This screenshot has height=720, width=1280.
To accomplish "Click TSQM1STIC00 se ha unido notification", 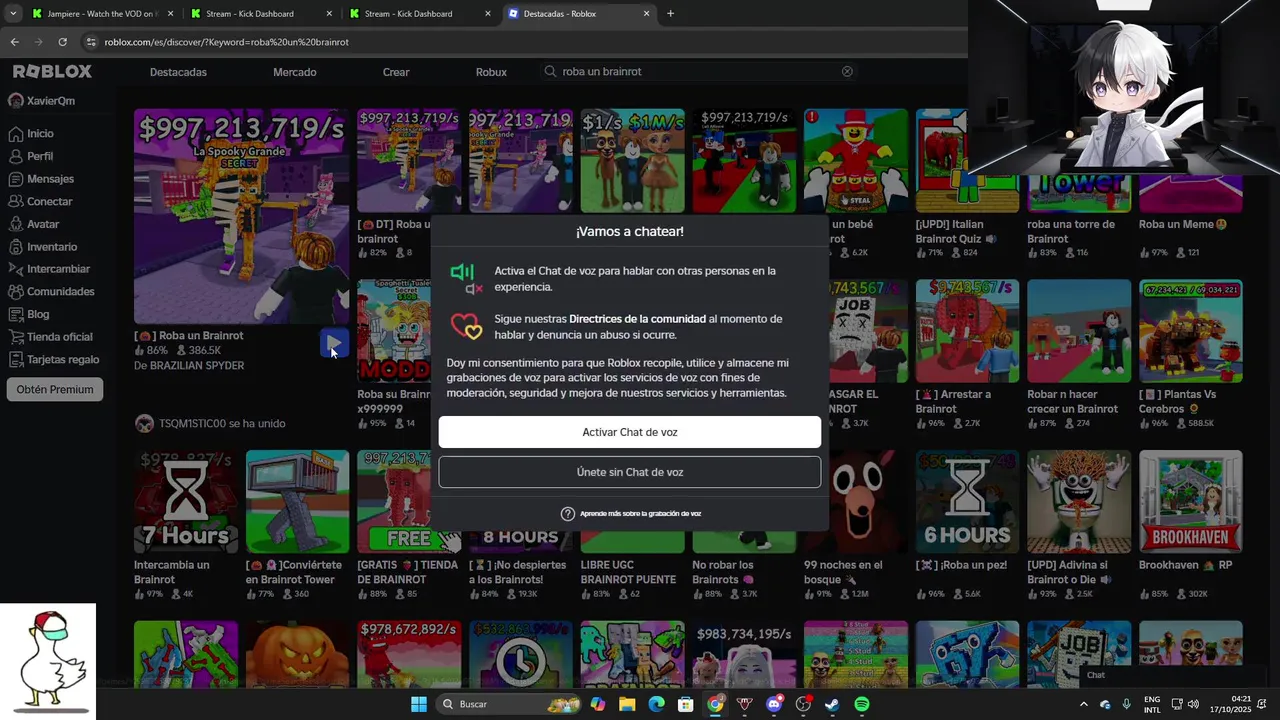I will [x=210, y=424].
